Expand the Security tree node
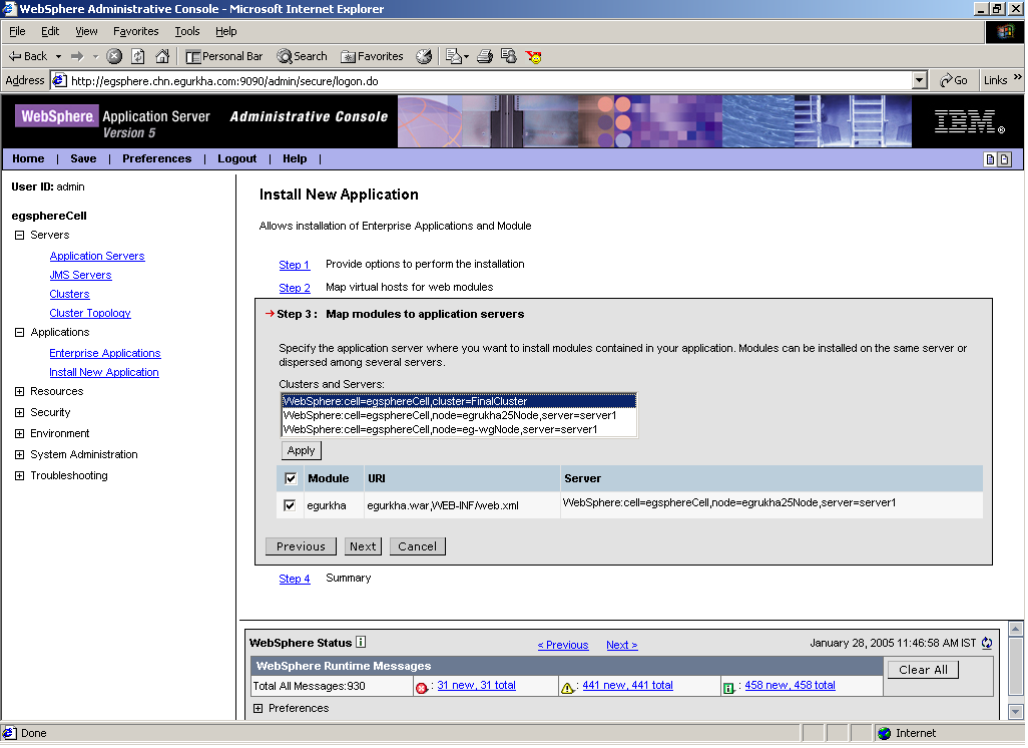1028x748 pixels. point(20,412)
